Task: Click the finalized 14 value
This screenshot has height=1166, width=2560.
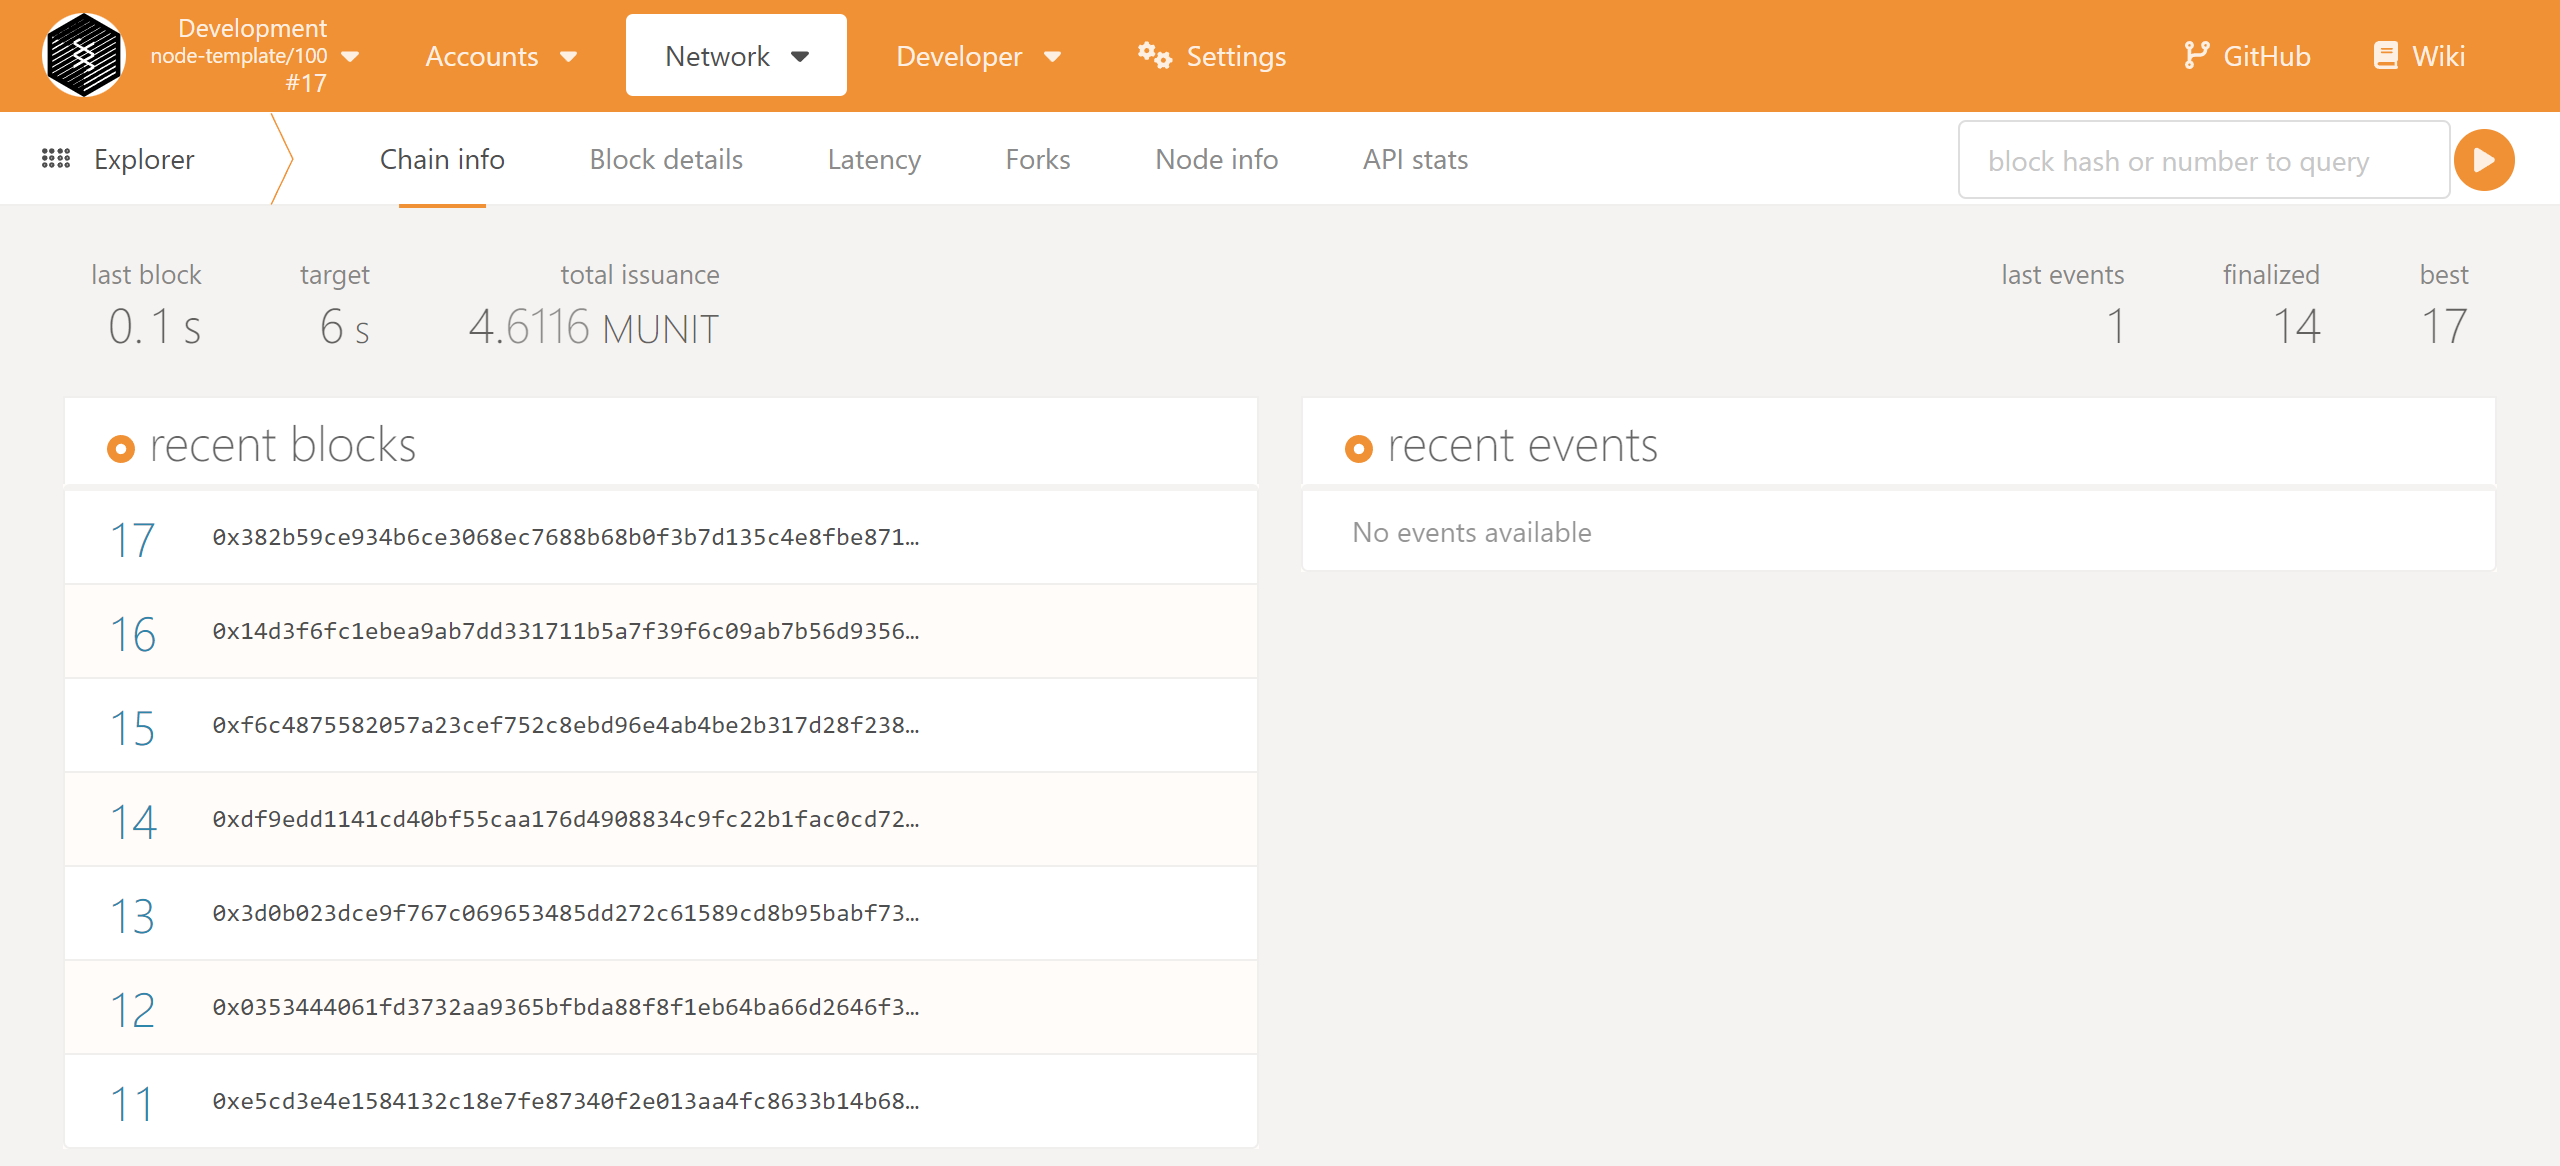Action: click(x=2296, y=327)
